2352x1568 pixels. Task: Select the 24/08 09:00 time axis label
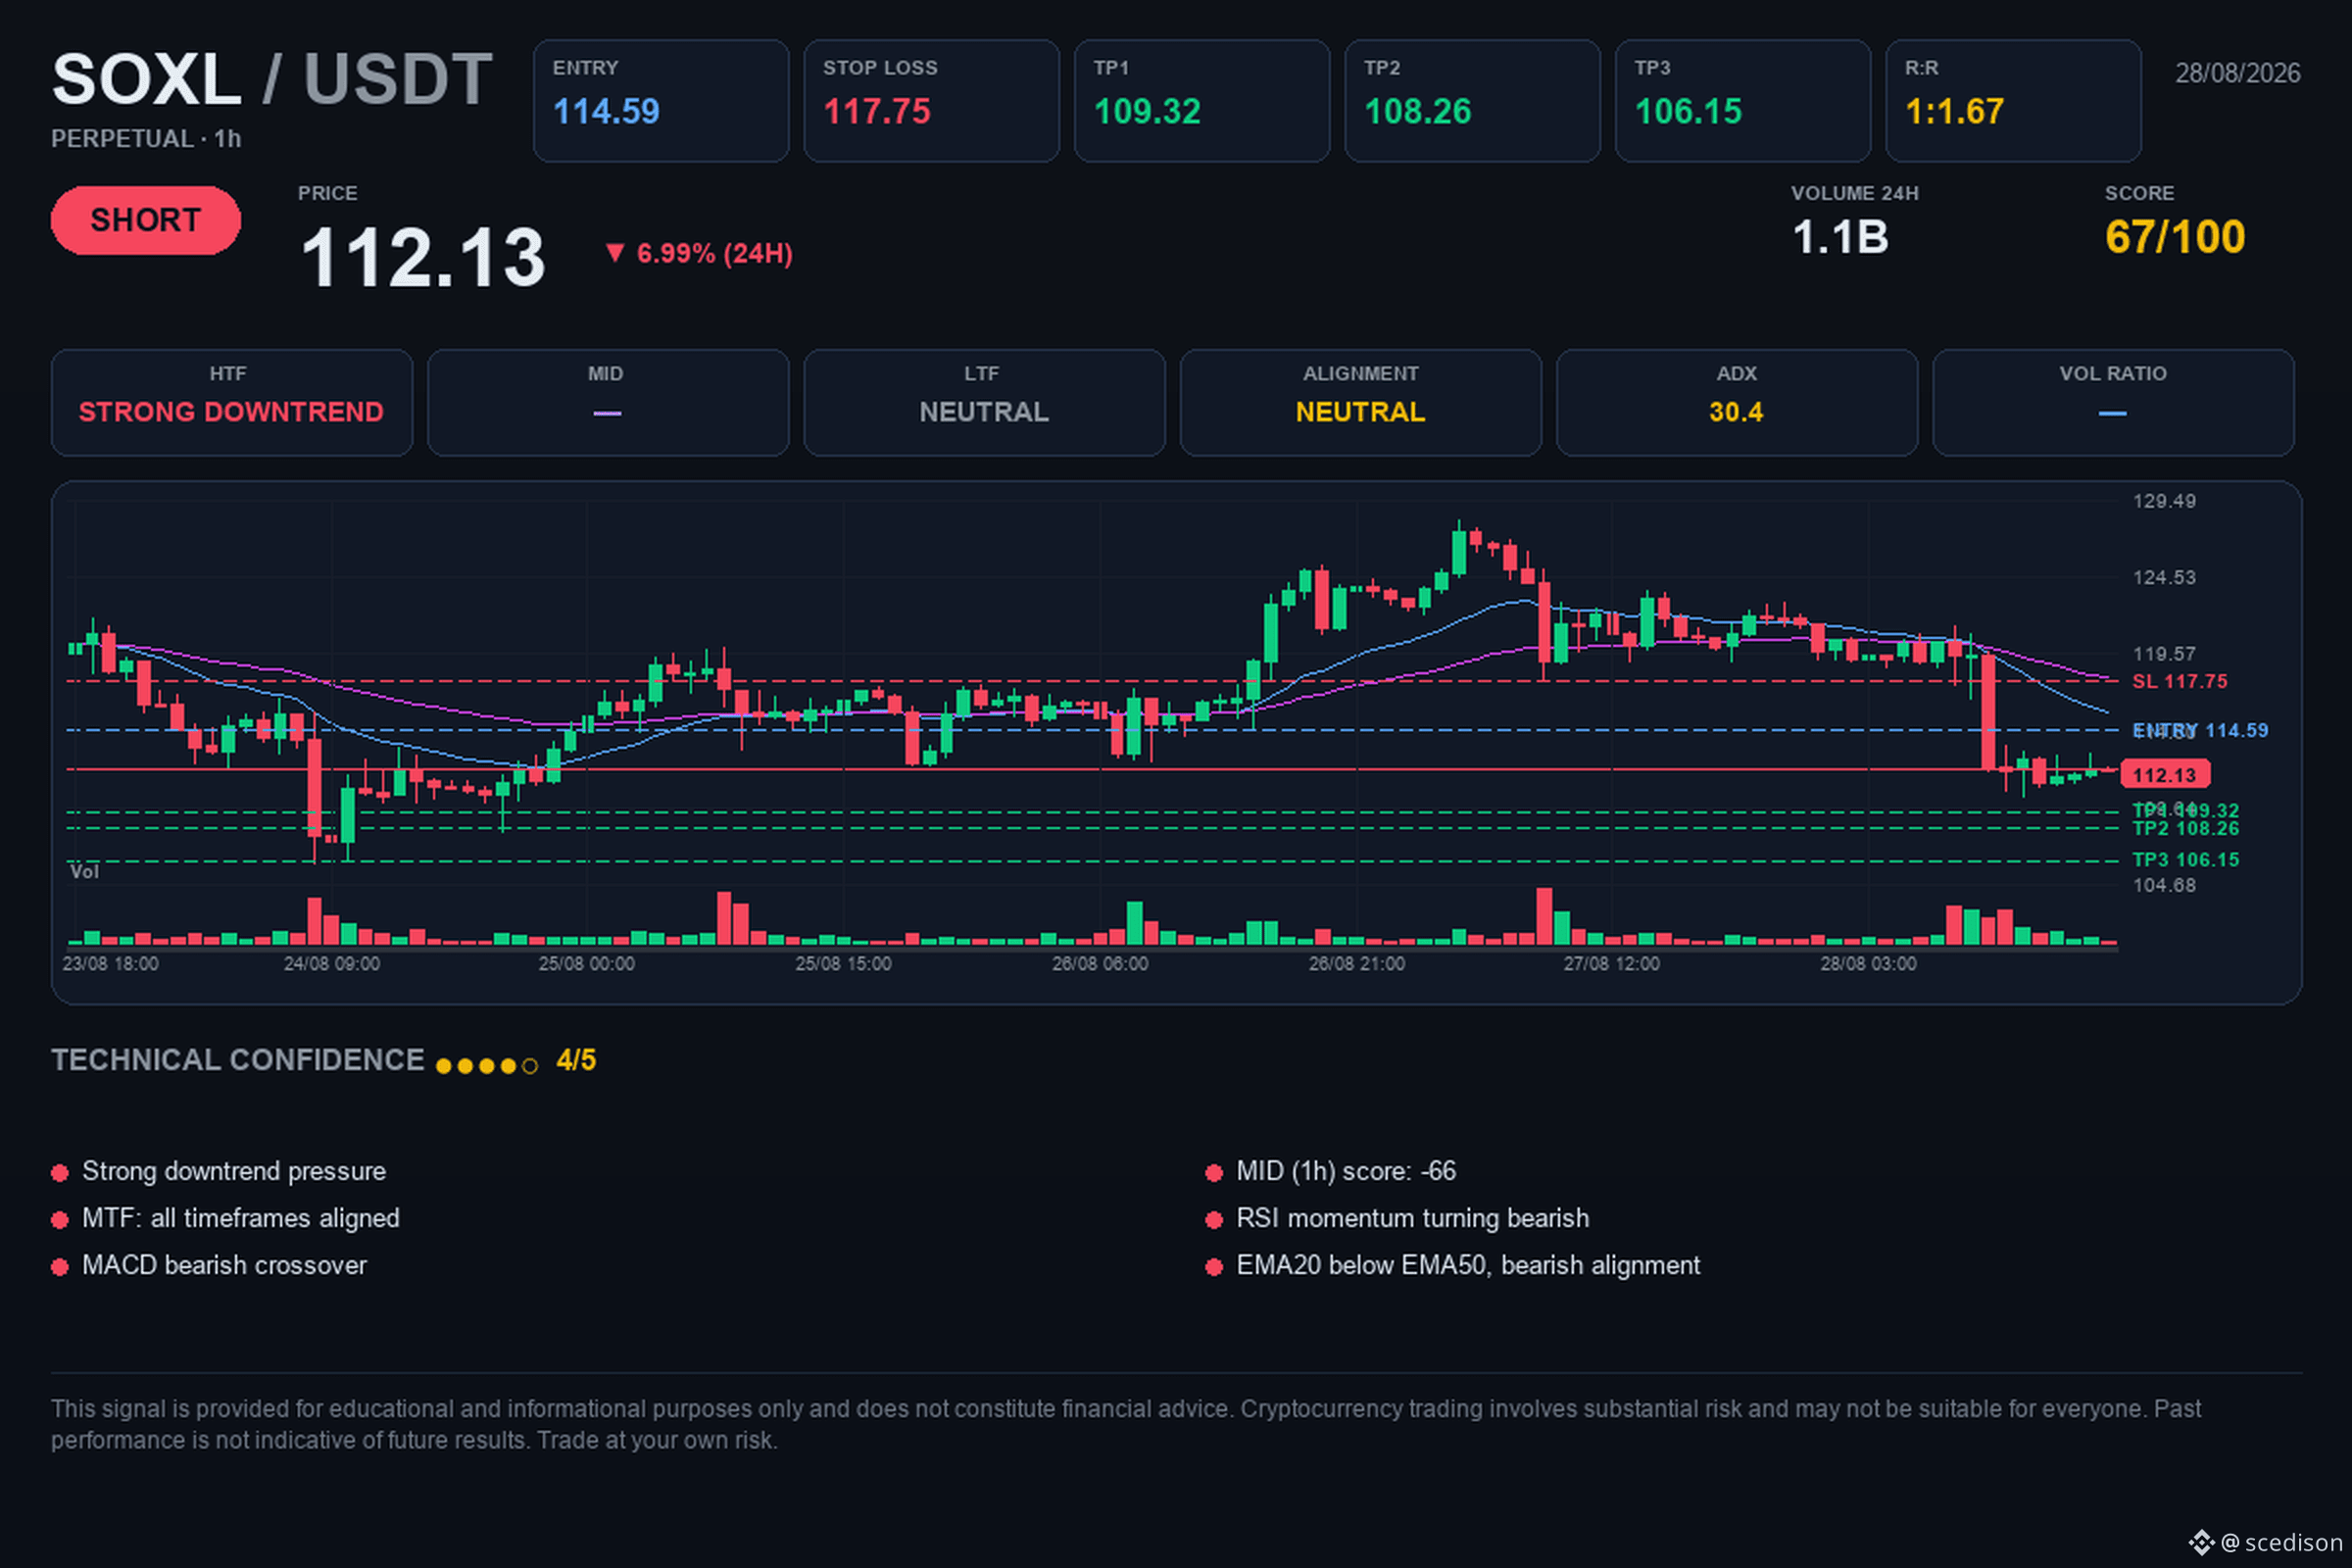point(332,964)
